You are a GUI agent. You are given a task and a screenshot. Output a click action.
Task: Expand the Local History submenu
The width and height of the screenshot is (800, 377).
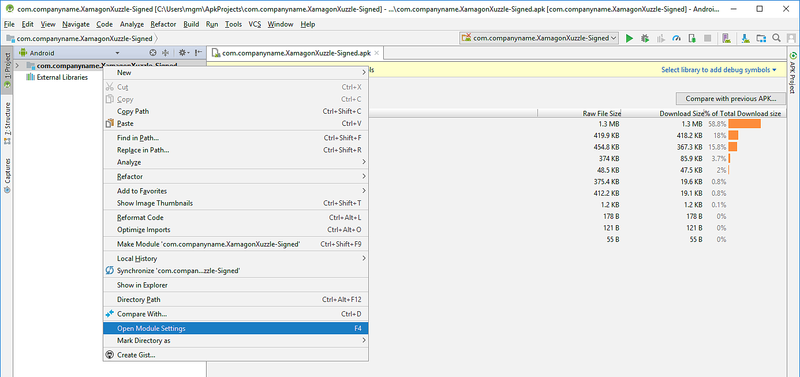(x=235, y=258)
